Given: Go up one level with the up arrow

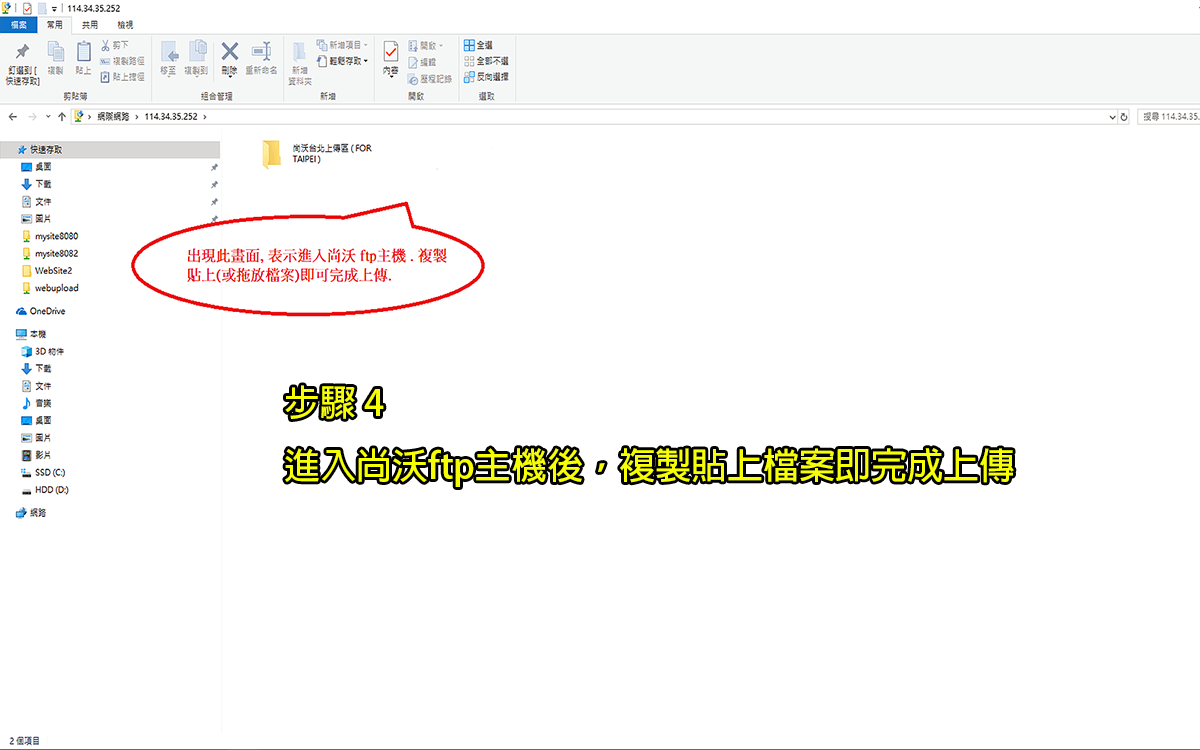Looking at the screenshot, I should [63, 117].
